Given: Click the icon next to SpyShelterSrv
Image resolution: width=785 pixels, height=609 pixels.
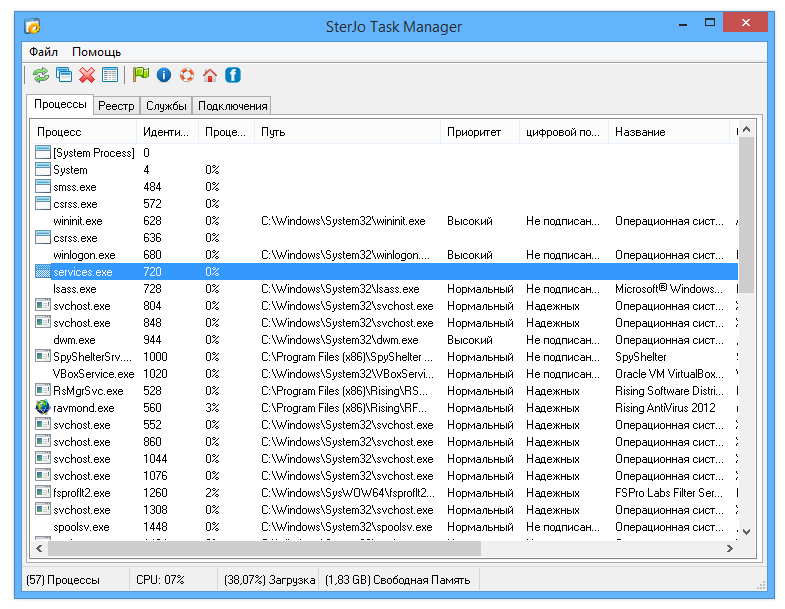Looking at the screenshot, I should [43, 356].
